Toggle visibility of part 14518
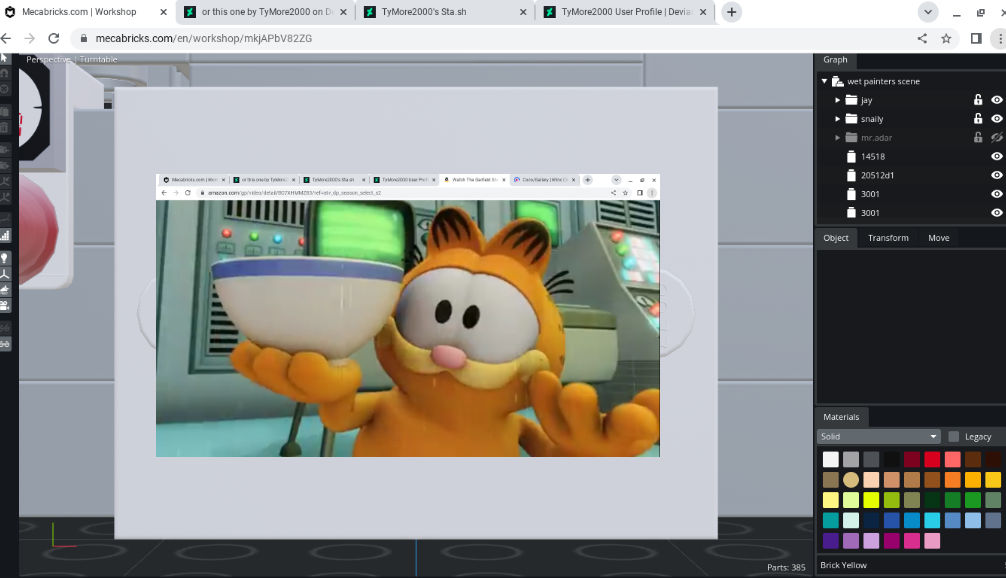Screen dimensions: 1006x578 tap(996, 156)
